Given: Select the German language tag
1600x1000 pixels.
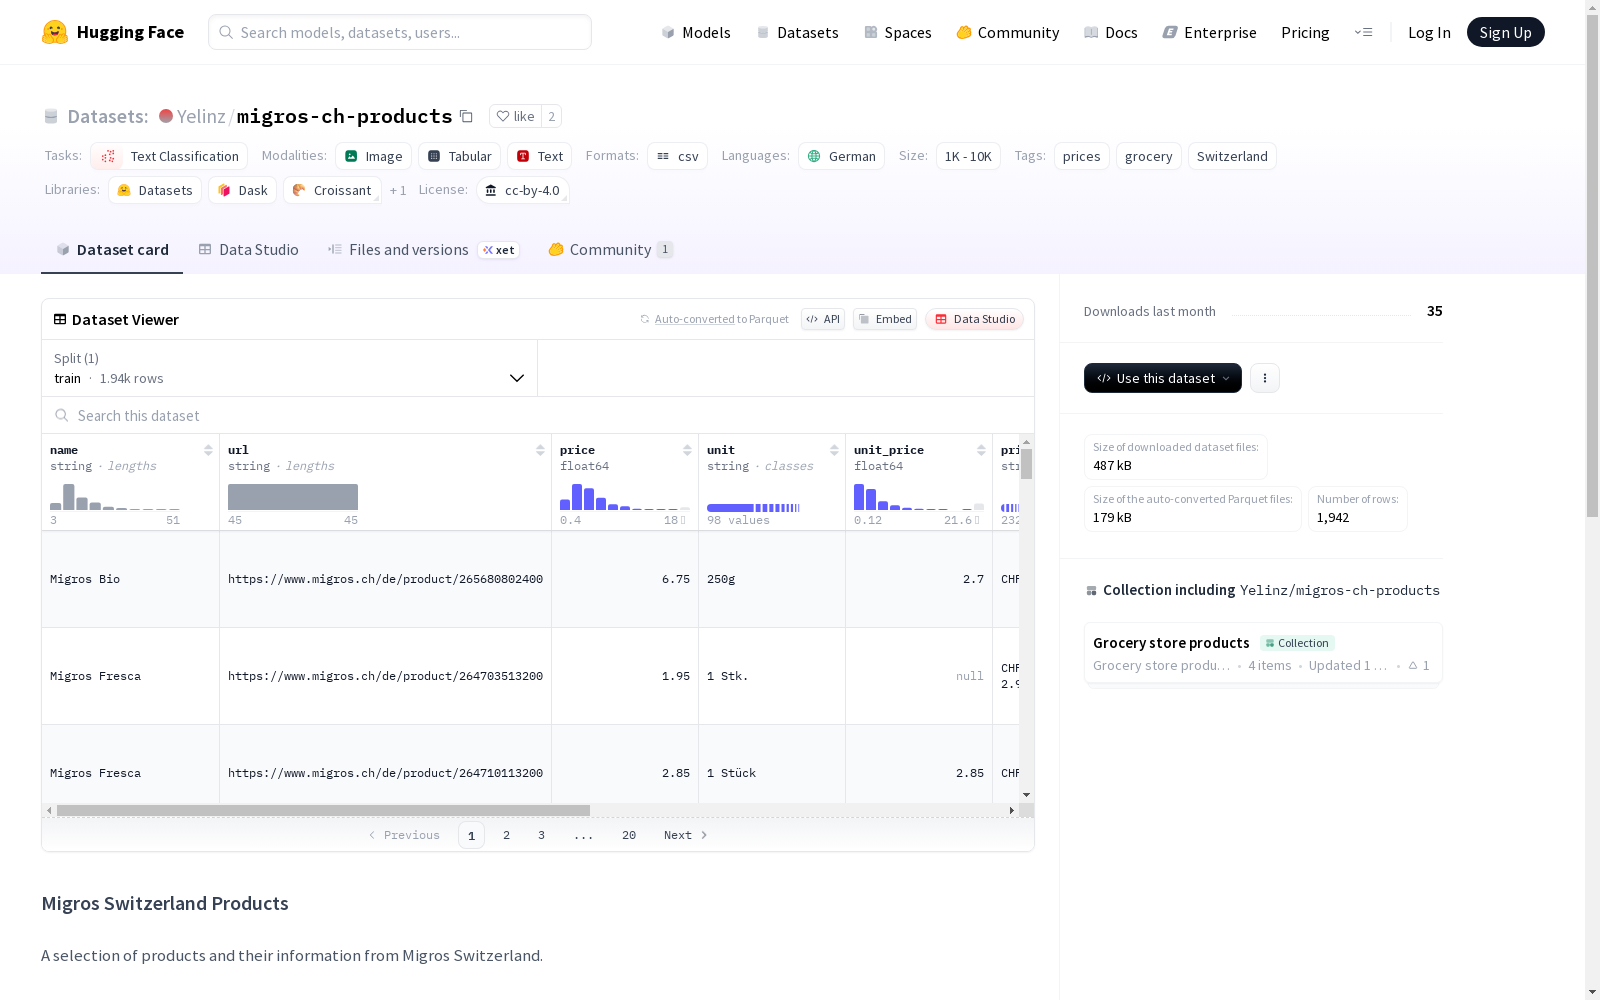Looking at the screenshot, I should [842, 156].
